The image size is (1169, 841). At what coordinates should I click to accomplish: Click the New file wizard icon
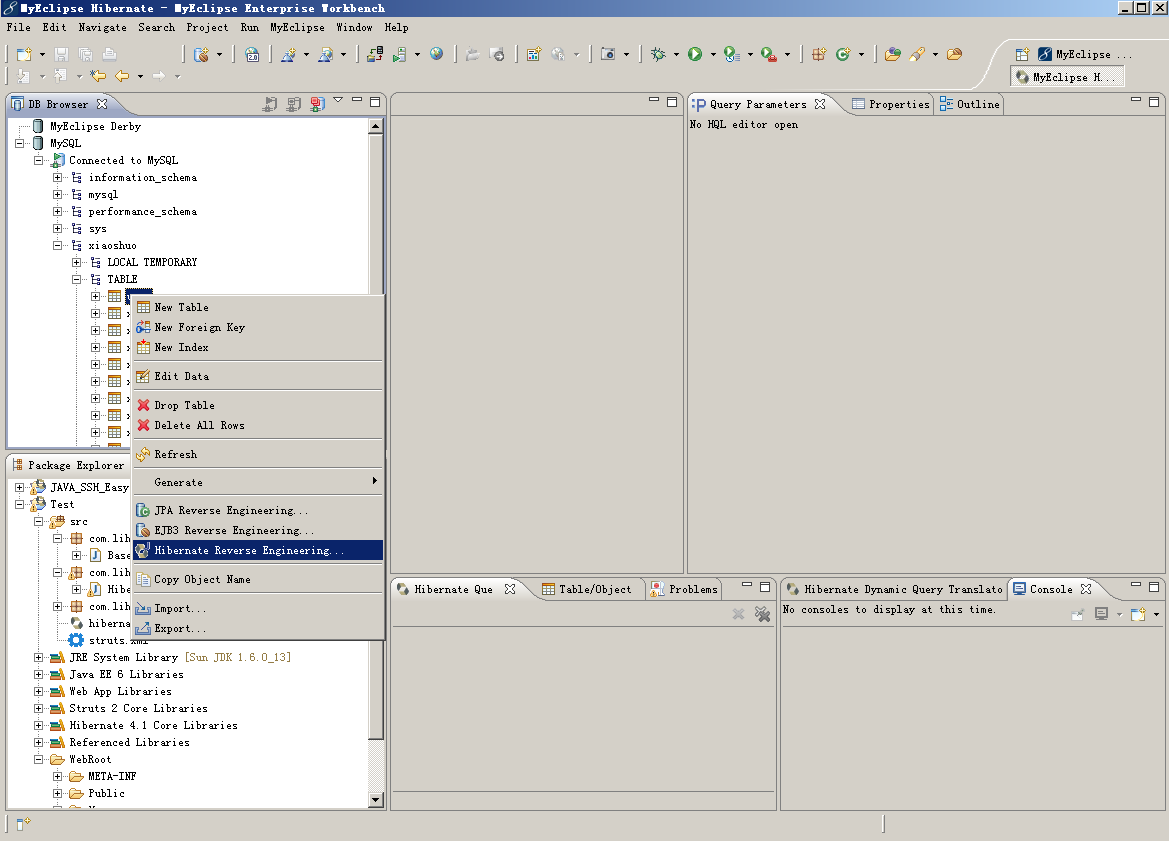[x=24, y=54]
